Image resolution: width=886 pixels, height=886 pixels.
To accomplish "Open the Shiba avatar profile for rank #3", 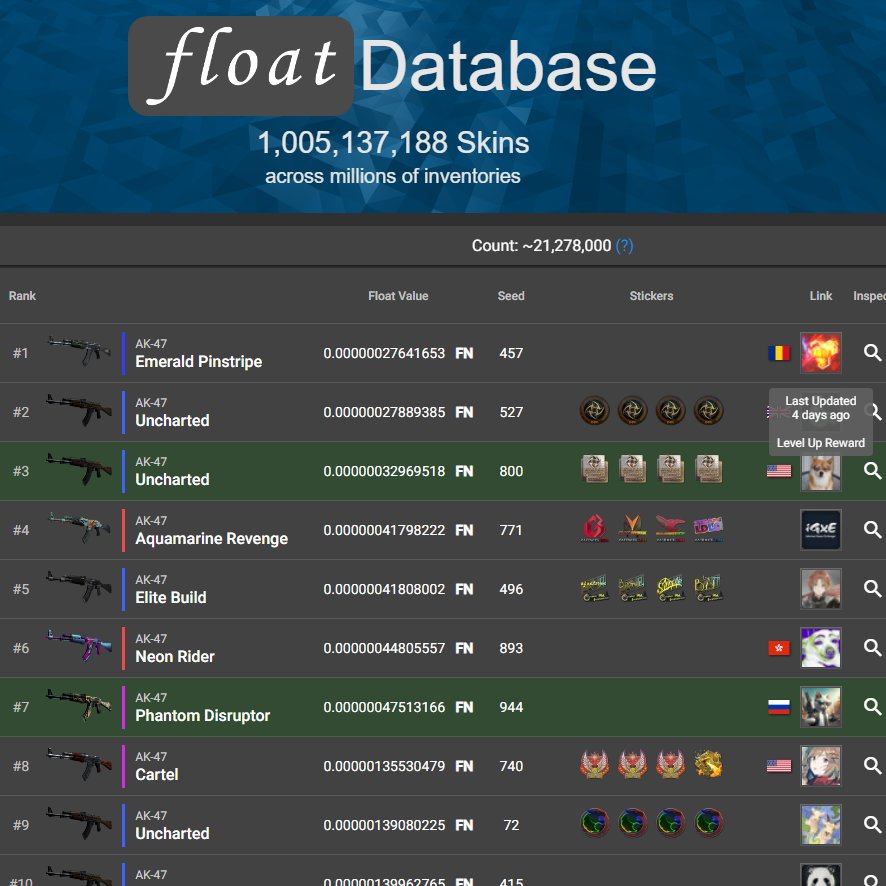I will [820, 474].
